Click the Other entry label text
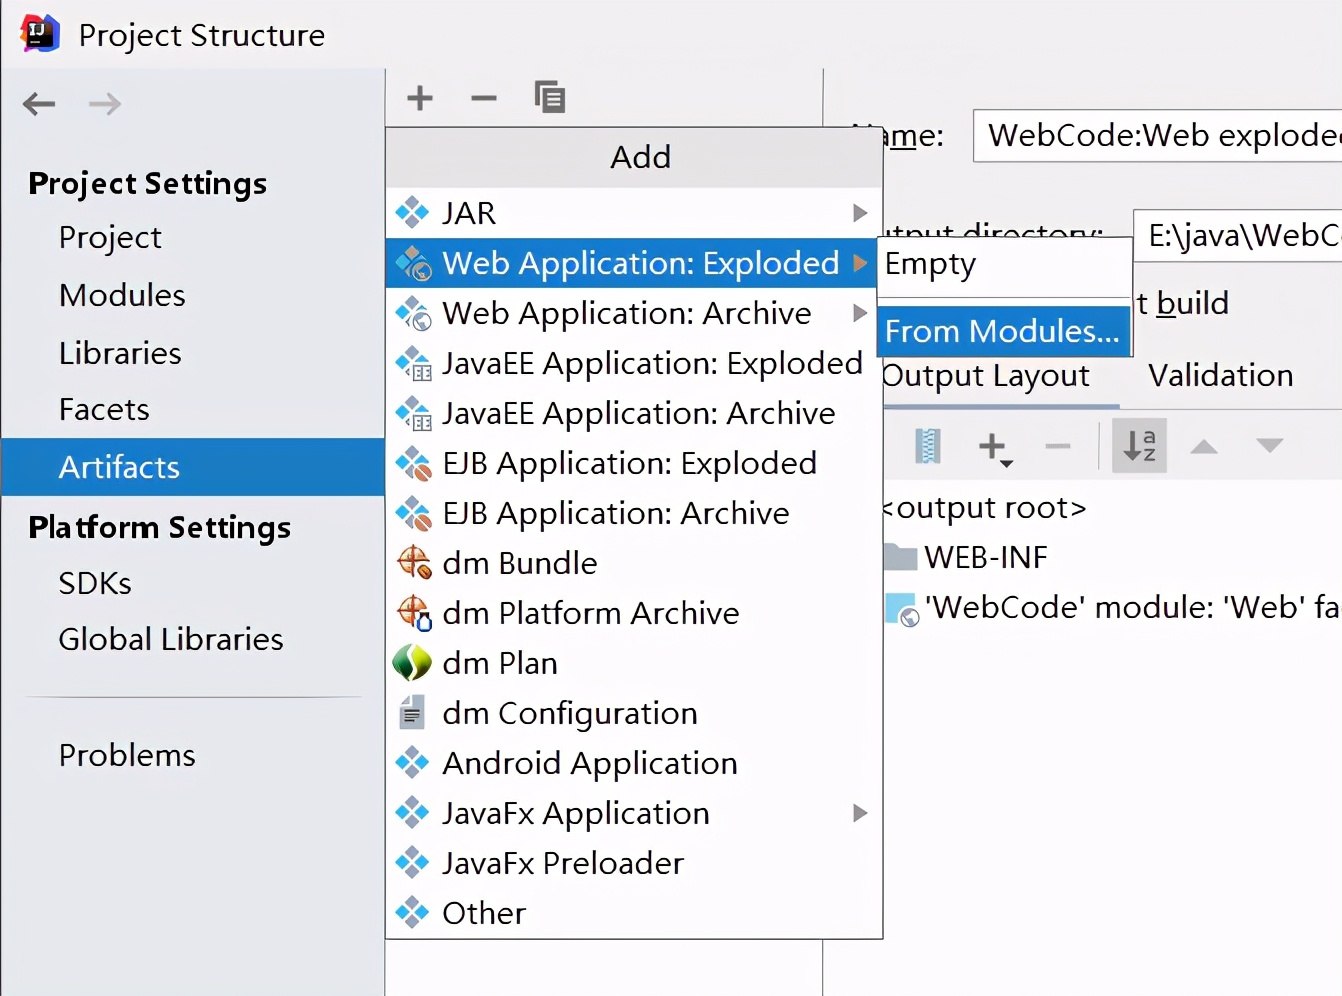Viewport: 1342px width, 996px height. click(x=484, y=913)
